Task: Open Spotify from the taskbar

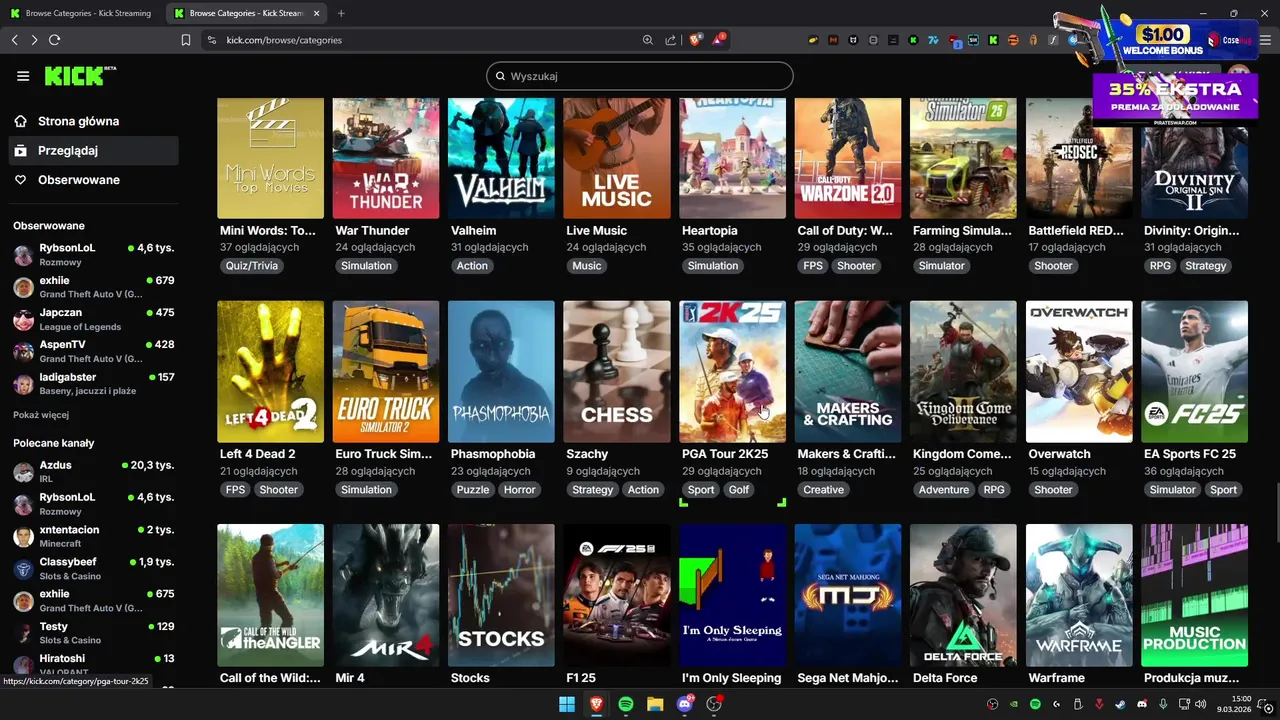Action: [626, 704]
